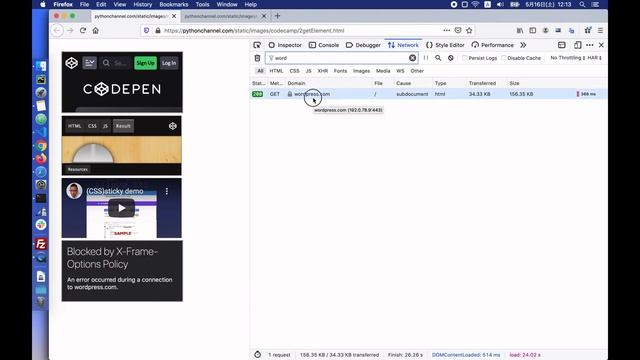Play the (CSS)sticky demo video
Viewport: 640px width, 360px height.
click(121, 208)
